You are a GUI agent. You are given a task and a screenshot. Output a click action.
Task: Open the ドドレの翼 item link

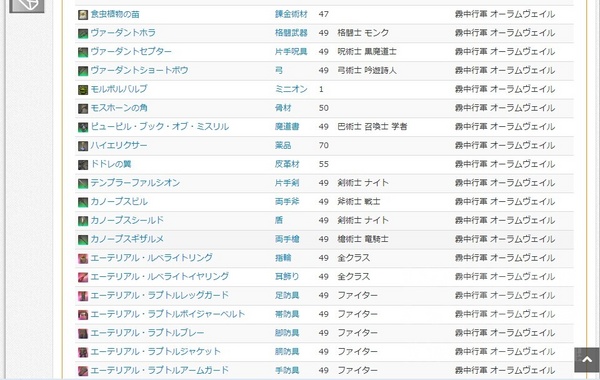coord(111,164)
